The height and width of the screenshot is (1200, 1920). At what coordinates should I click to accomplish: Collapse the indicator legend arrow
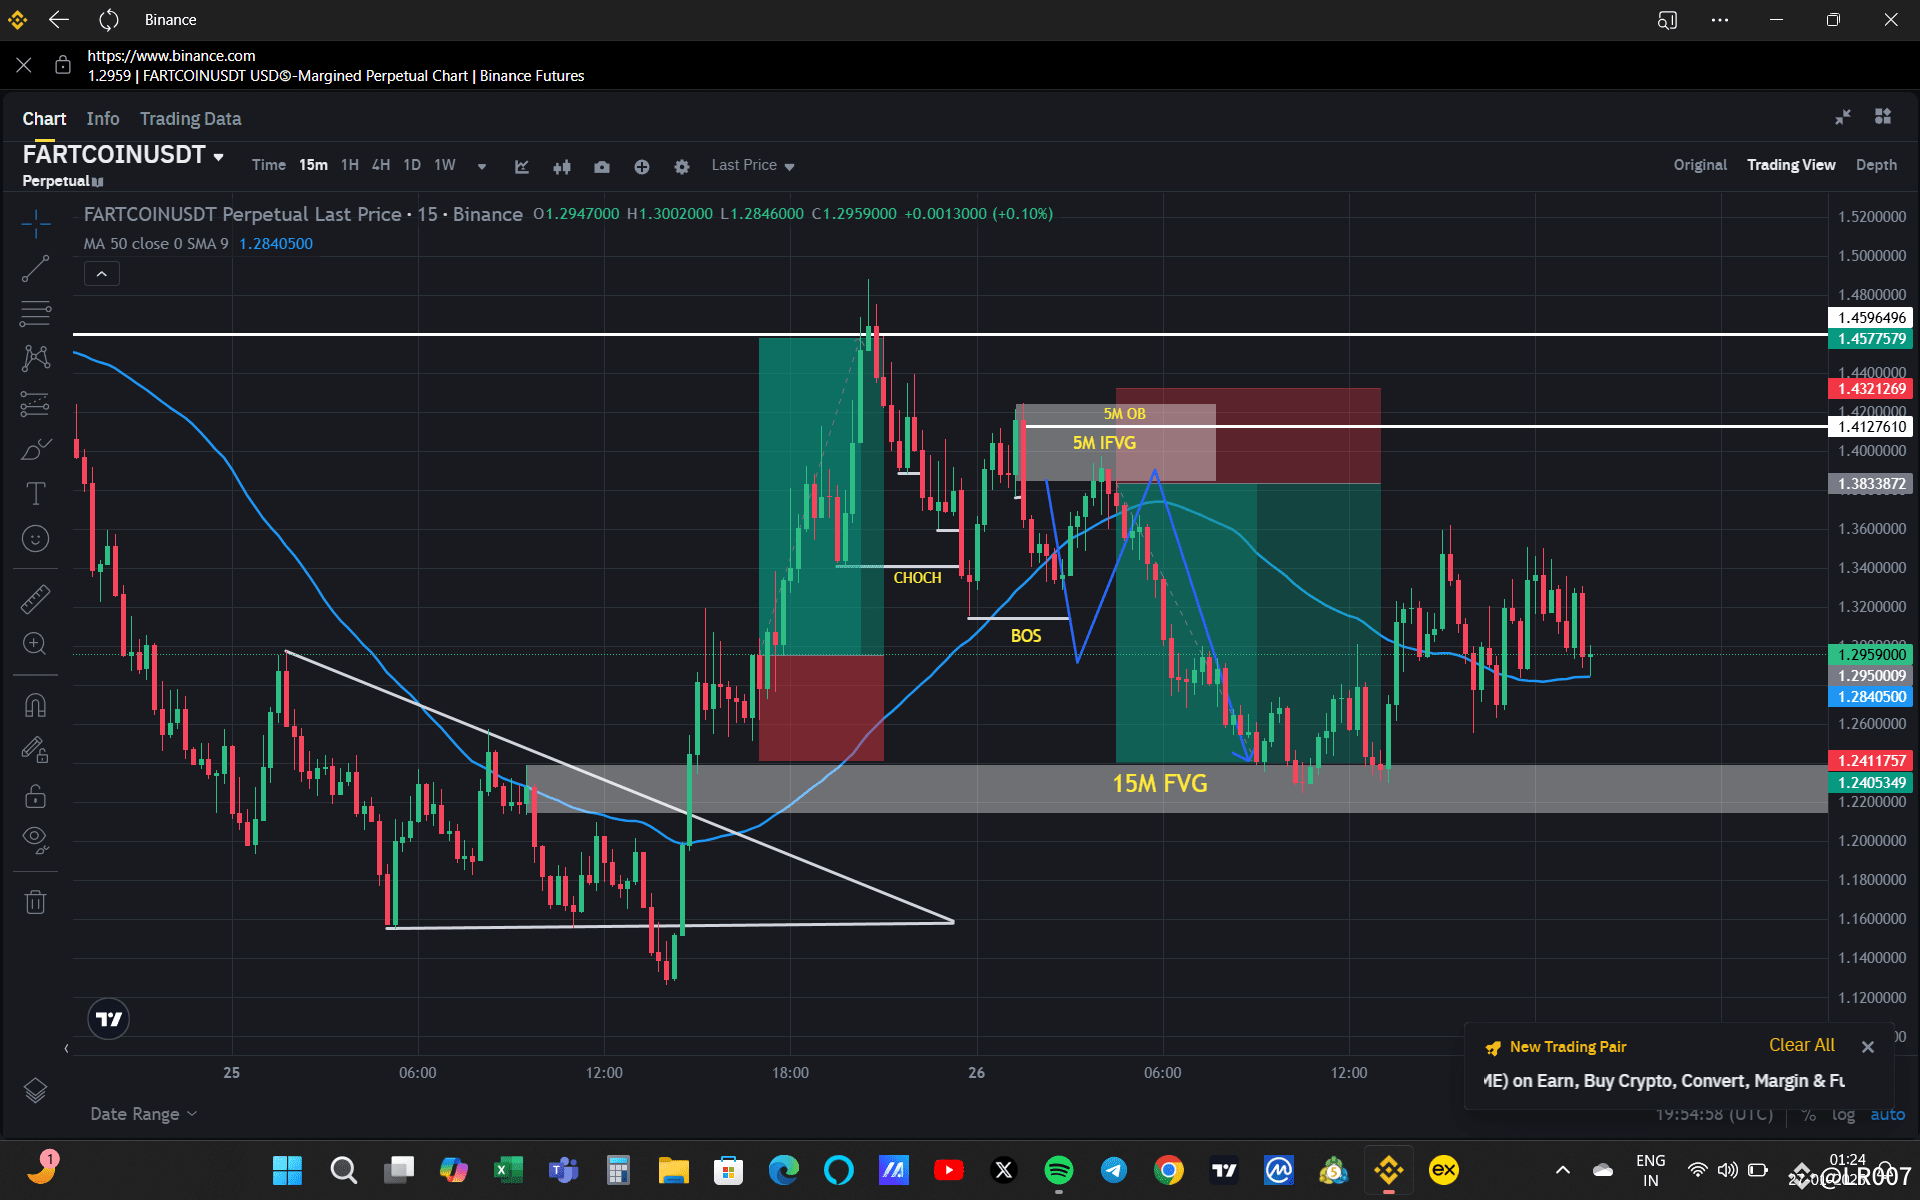tap(102, 274)
